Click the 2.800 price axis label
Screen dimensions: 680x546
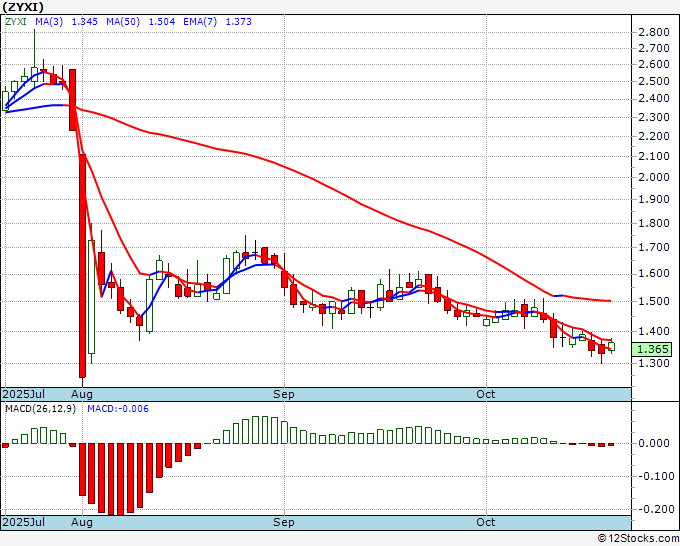654,32
